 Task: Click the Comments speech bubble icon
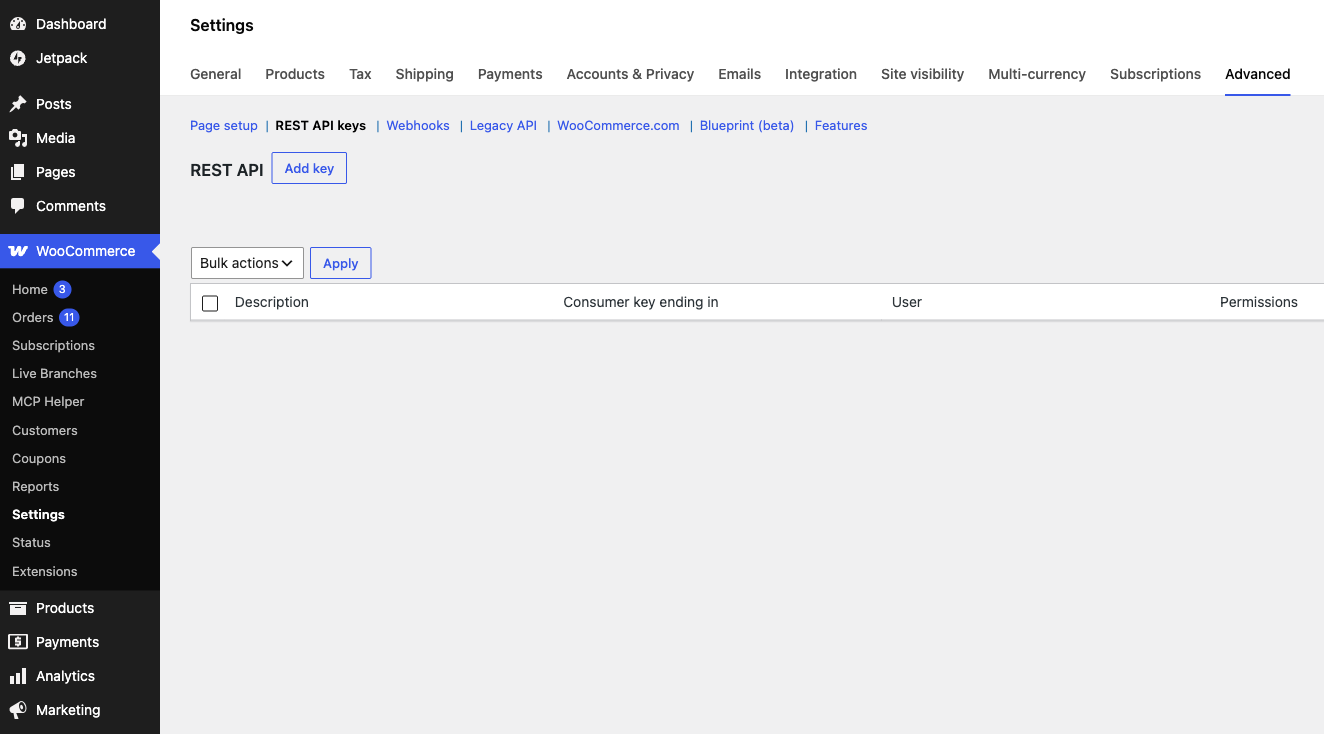point(18,206)
